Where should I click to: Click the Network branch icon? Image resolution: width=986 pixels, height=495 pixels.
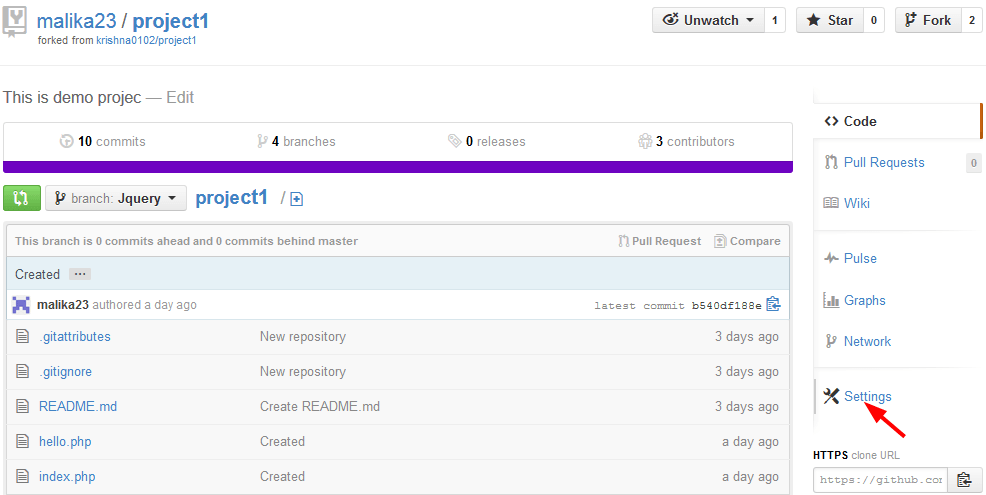click(831, 342)
